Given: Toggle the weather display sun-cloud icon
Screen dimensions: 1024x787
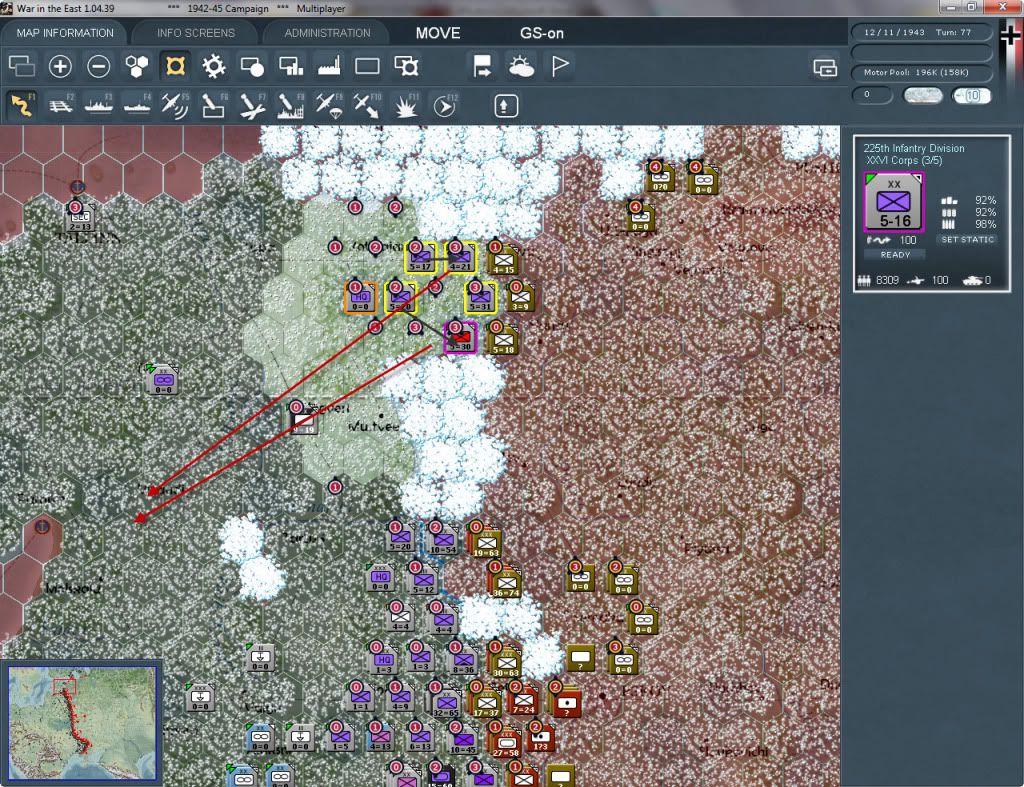Looking at the screenshot, I should point(521,66).
